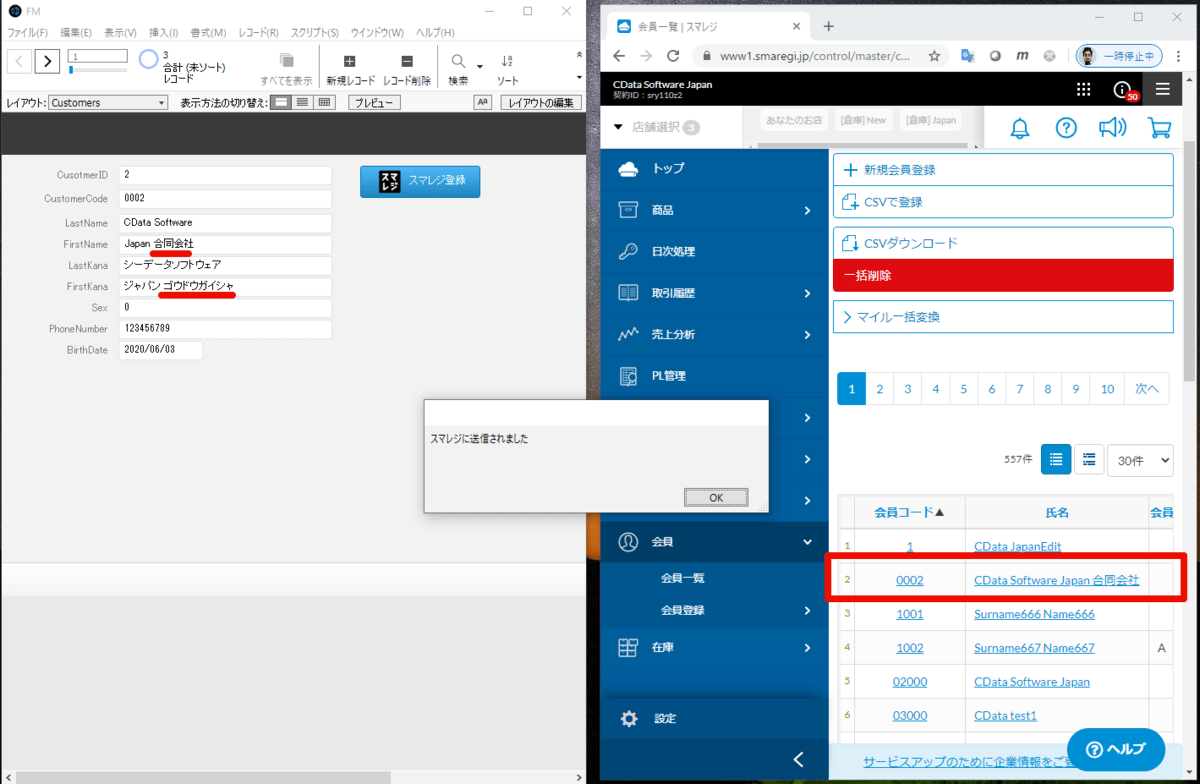Click the bell notification icon
This screenshot has height=784, width=1200.
click(x=1019, y=128)
